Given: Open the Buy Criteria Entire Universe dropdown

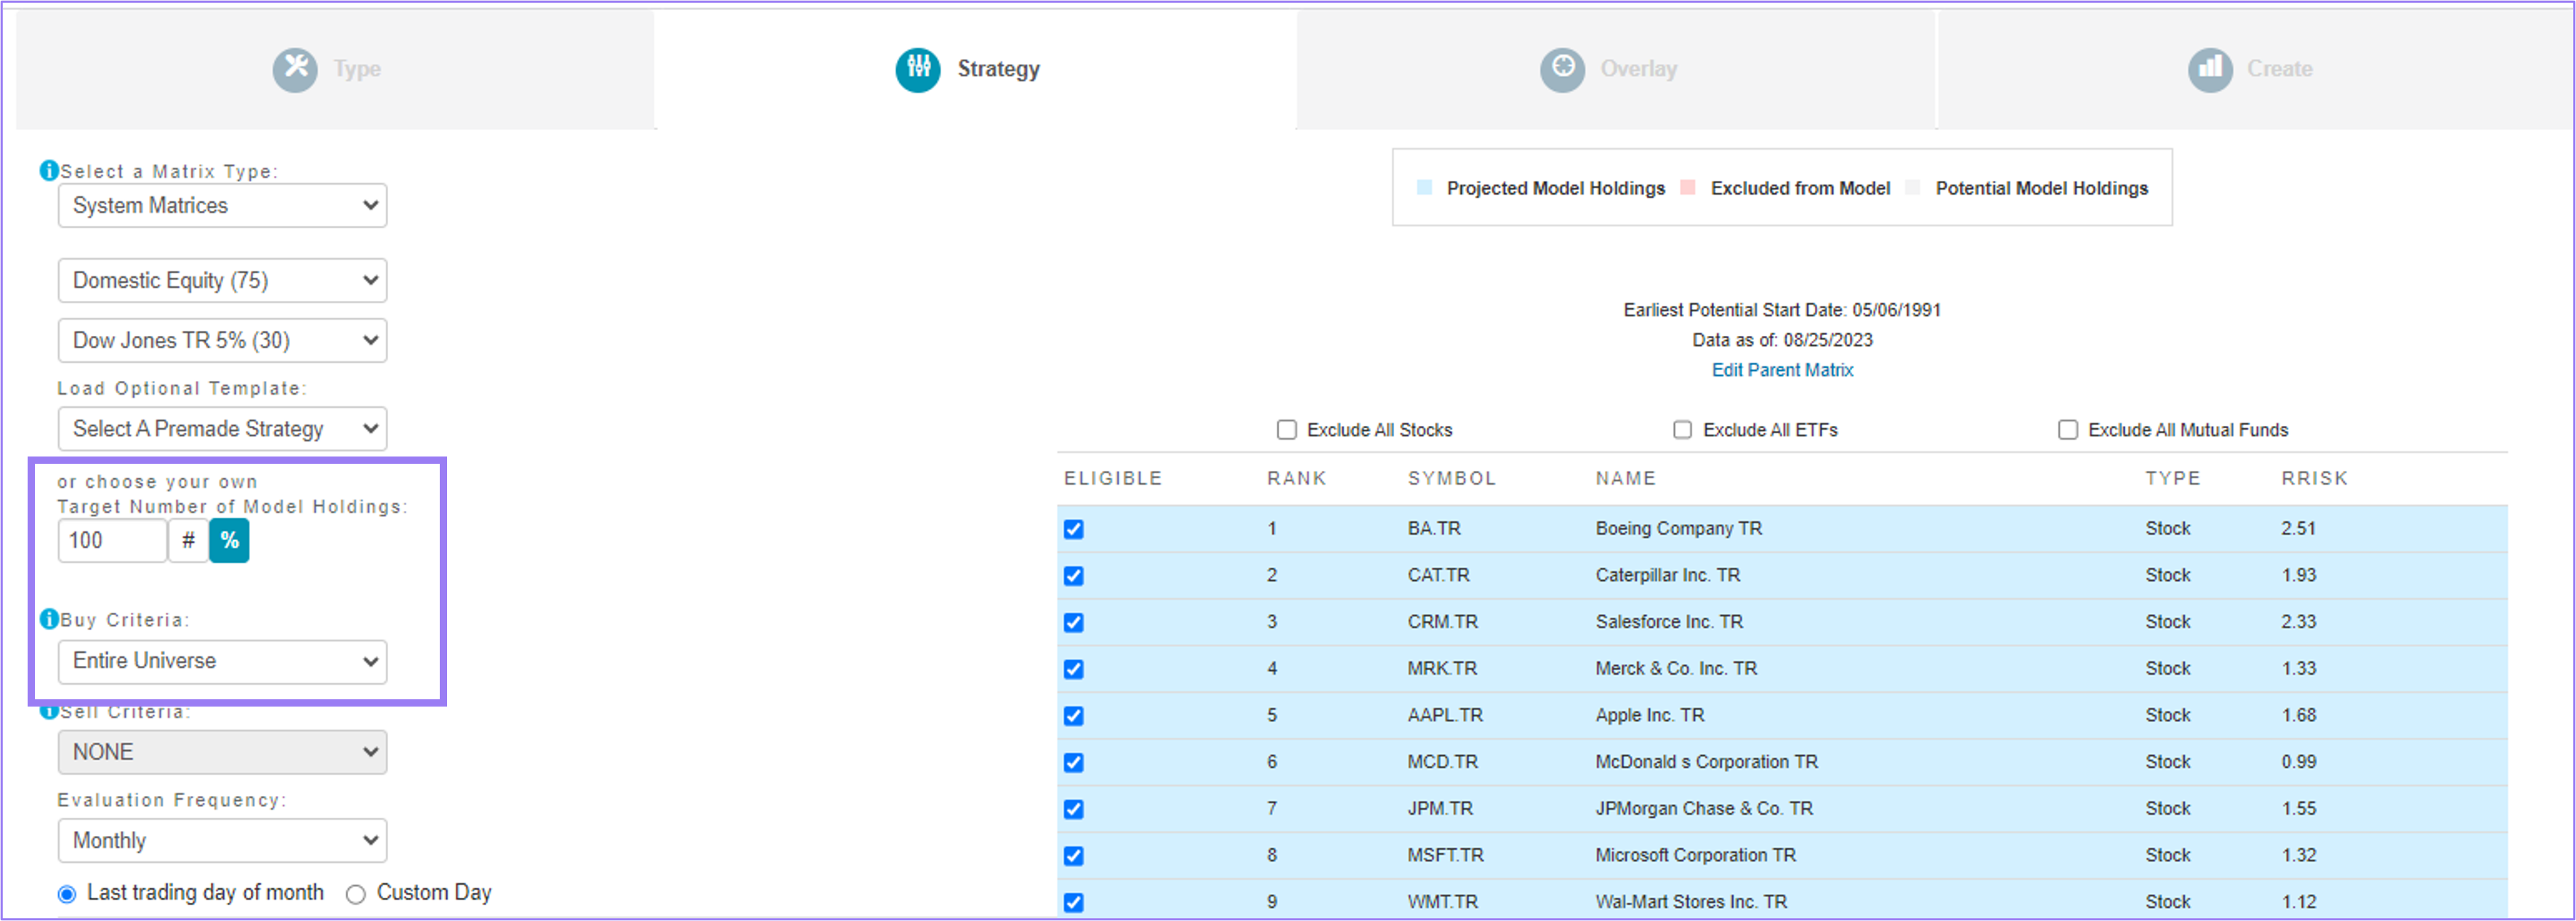Looking at the screenshot, I should click(x=222, y=661).
